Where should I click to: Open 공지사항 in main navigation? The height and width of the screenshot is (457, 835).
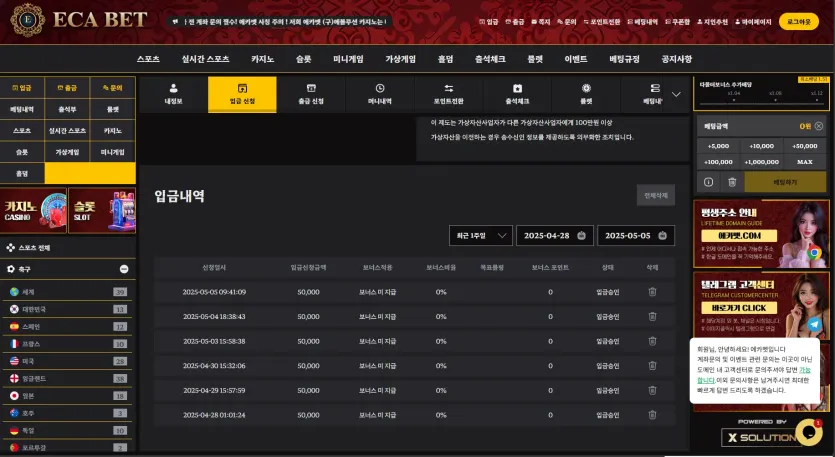pyautogui.click(x=676, y=59)
